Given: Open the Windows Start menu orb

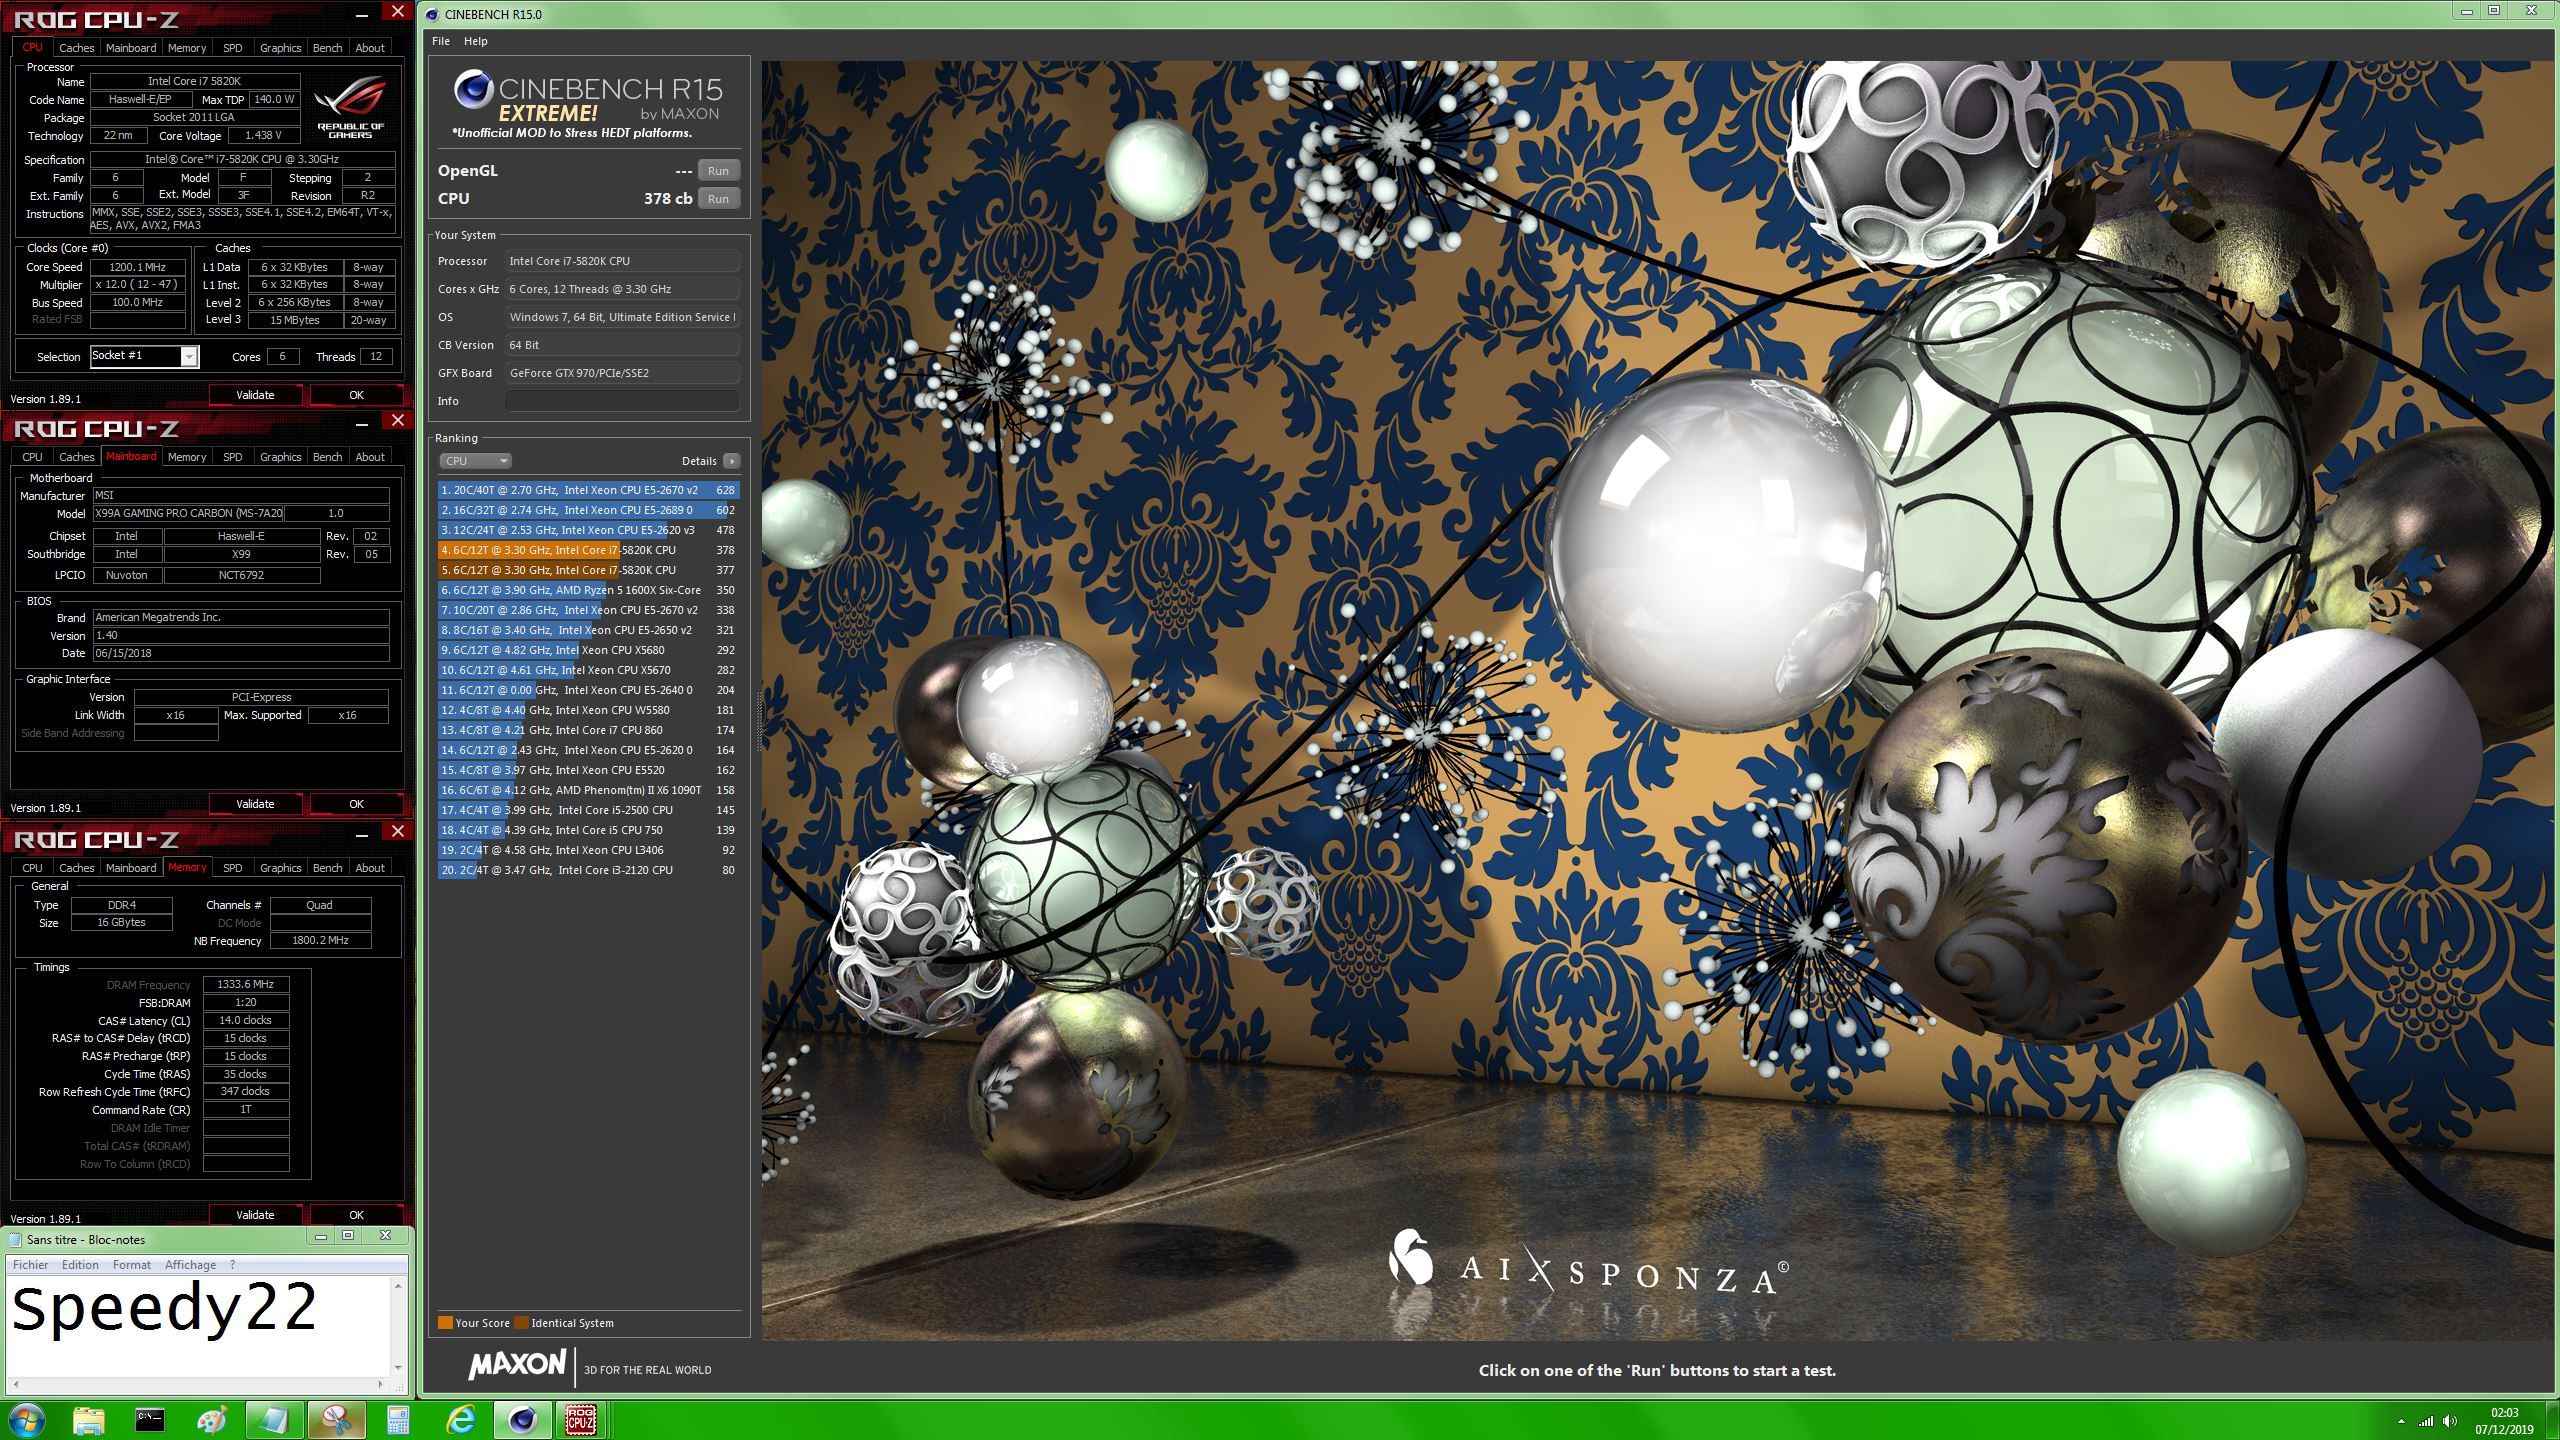Looking at the screenshot, I should 26,1419.
